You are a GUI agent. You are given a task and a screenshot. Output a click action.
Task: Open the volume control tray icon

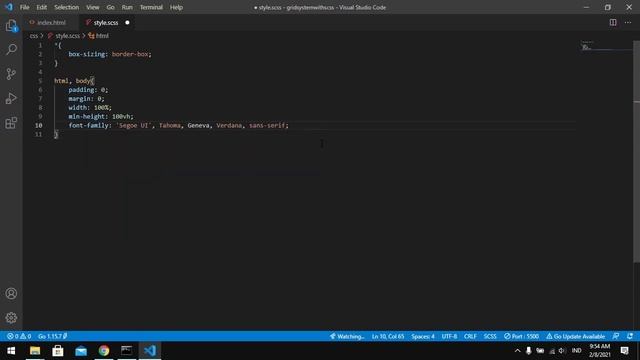coord(562,351)
